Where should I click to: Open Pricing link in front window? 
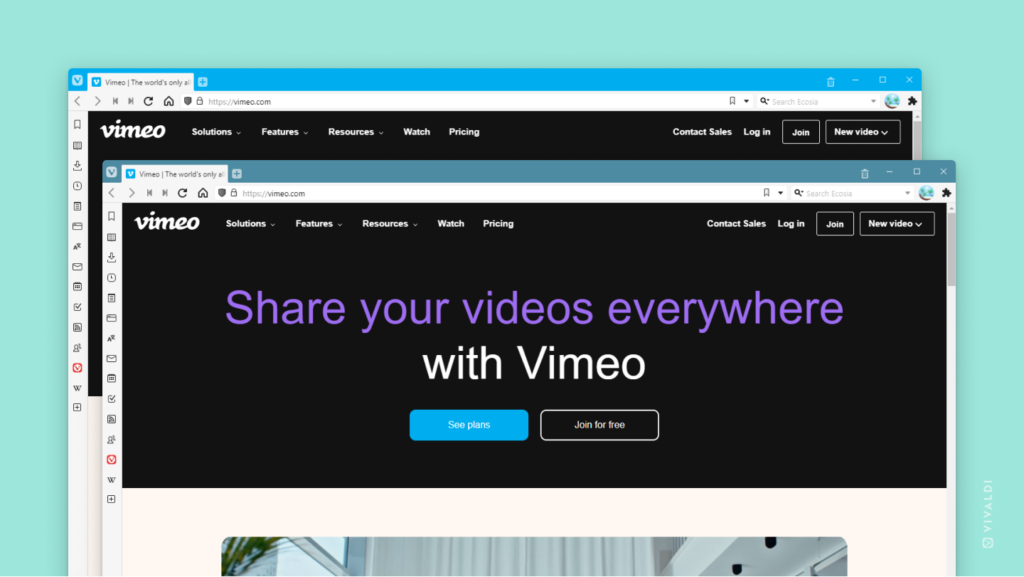coord(498,224)
